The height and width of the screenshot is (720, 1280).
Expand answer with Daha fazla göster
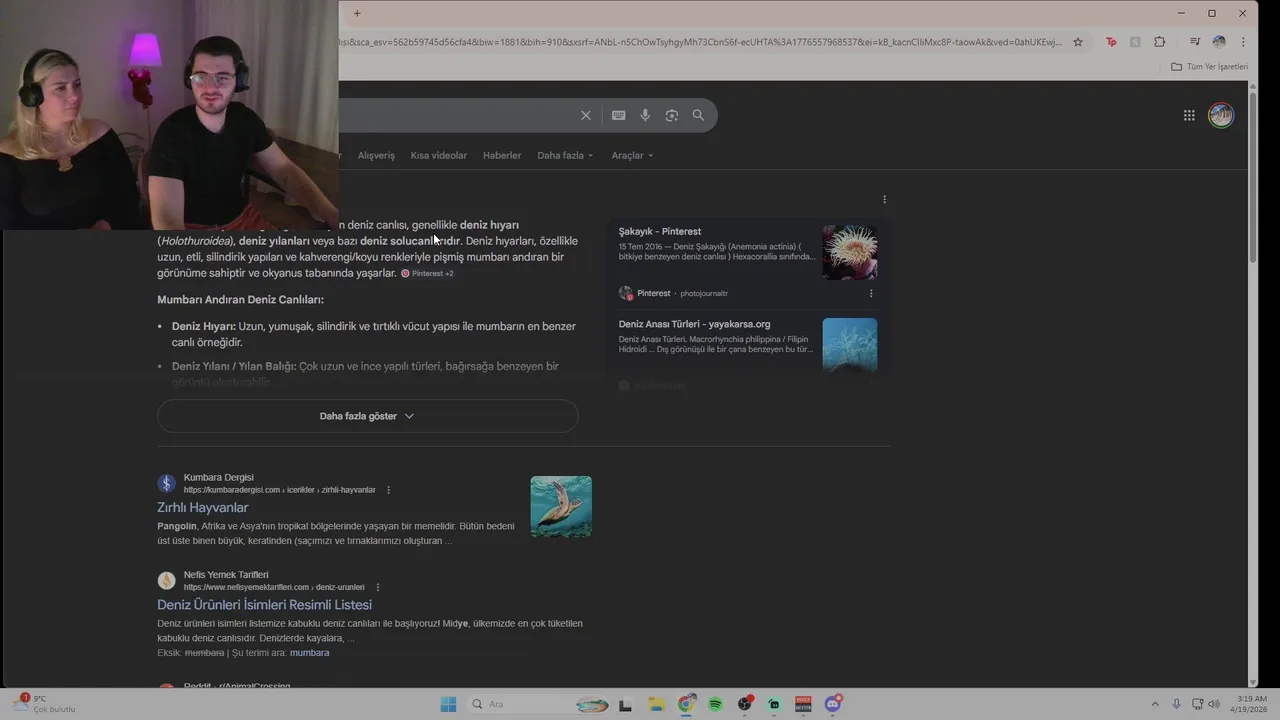(367, 416)
